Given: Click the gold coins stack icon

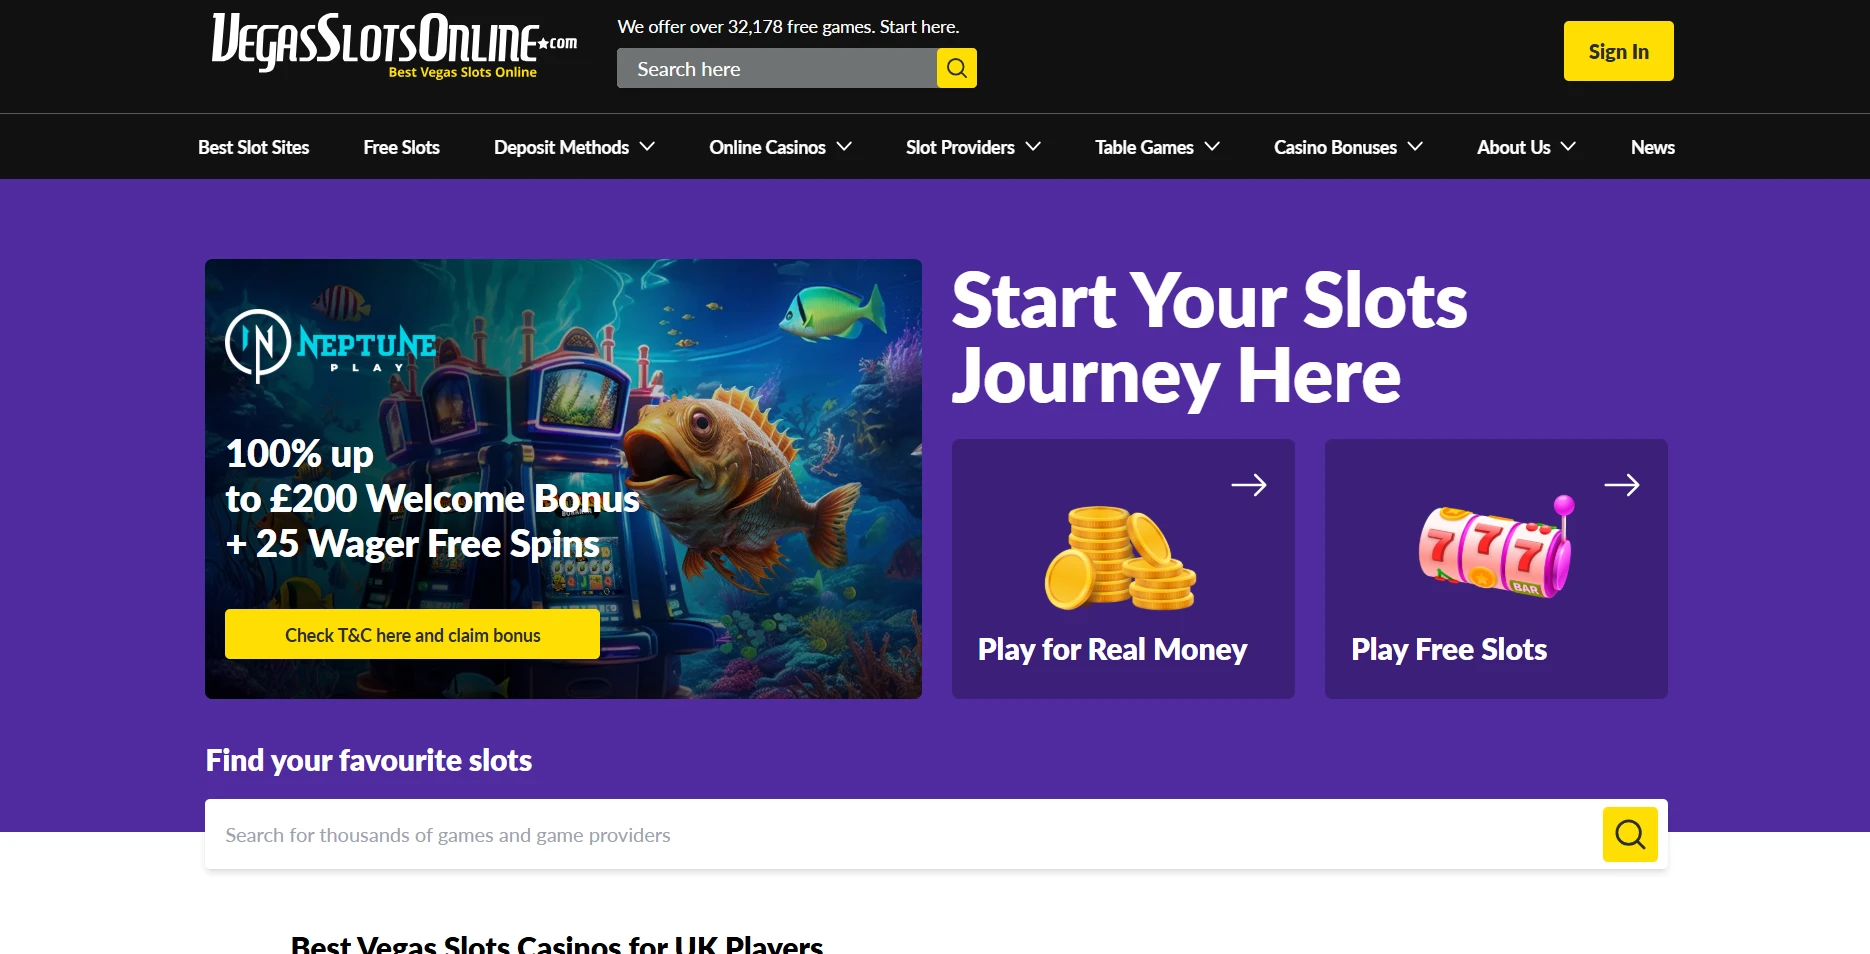Looking at the screenshot, I should pos(1121,557).
